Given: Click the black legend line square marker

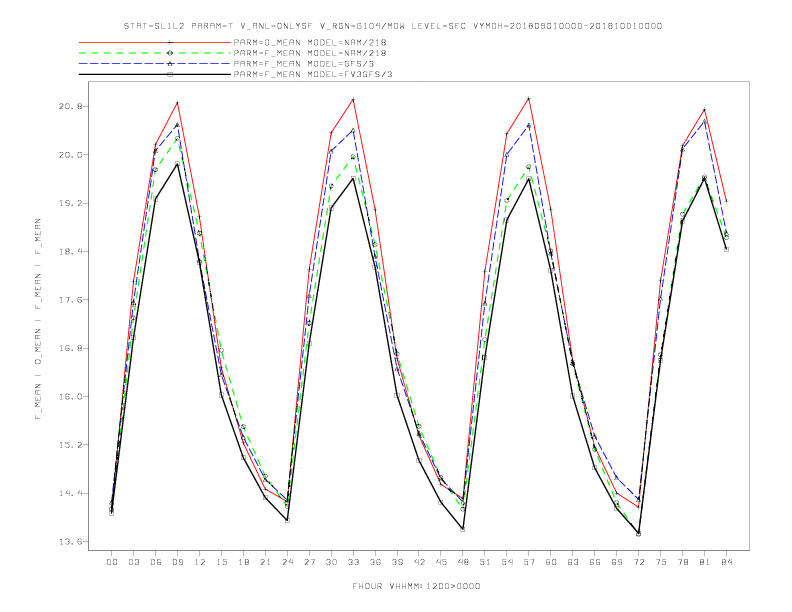Looking at the screenshot, I should (x=170, y=75).
